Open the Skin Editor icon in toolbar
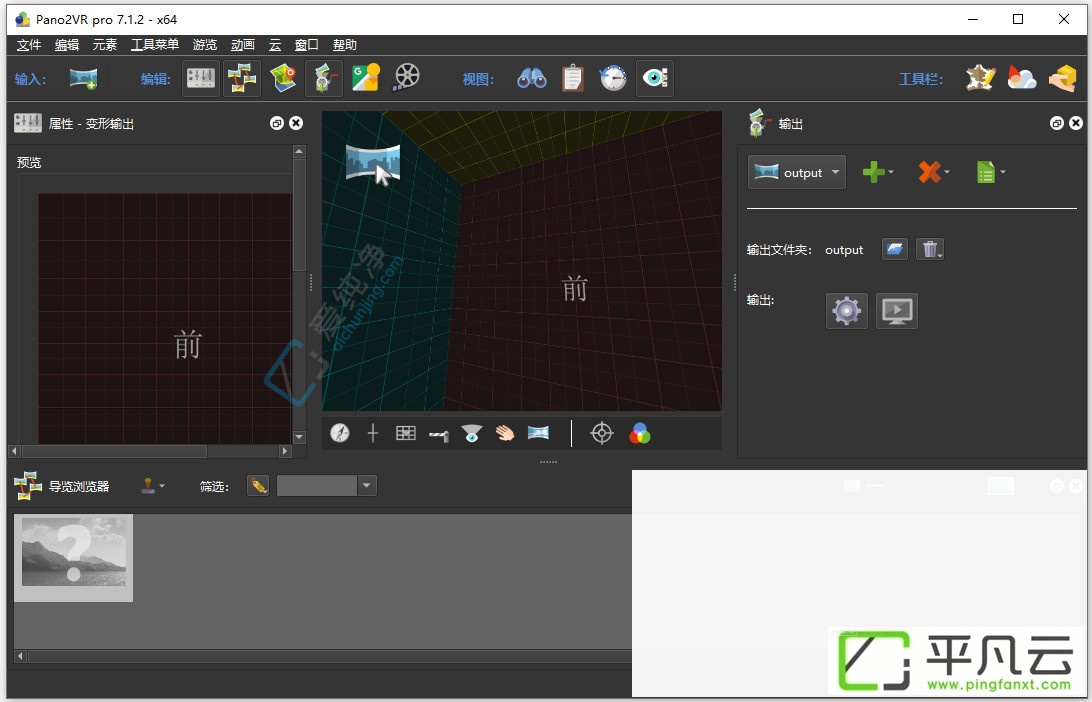Image resolution: width=1092 pixels, height=702 pixels. pyautogui.click(x=981, y=78)
